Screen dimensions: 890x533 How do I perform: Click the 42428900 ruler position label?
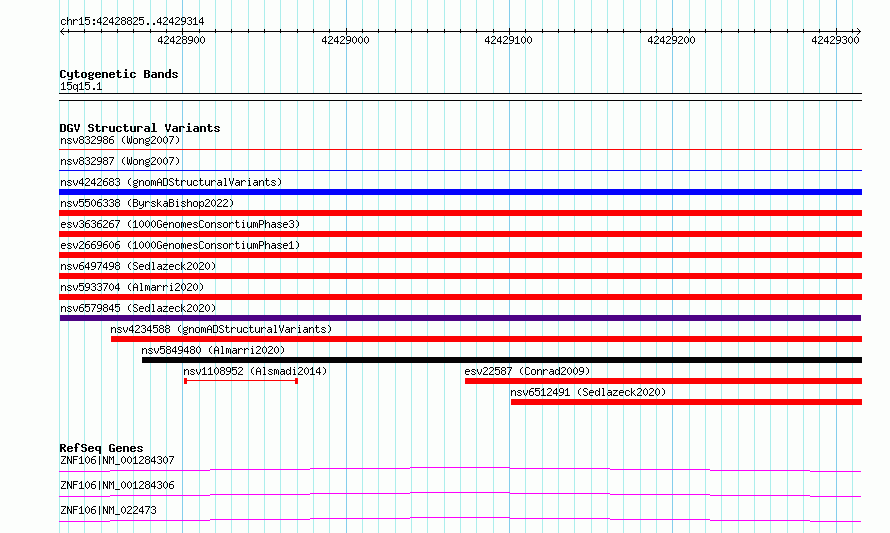(x=181, y=40)
